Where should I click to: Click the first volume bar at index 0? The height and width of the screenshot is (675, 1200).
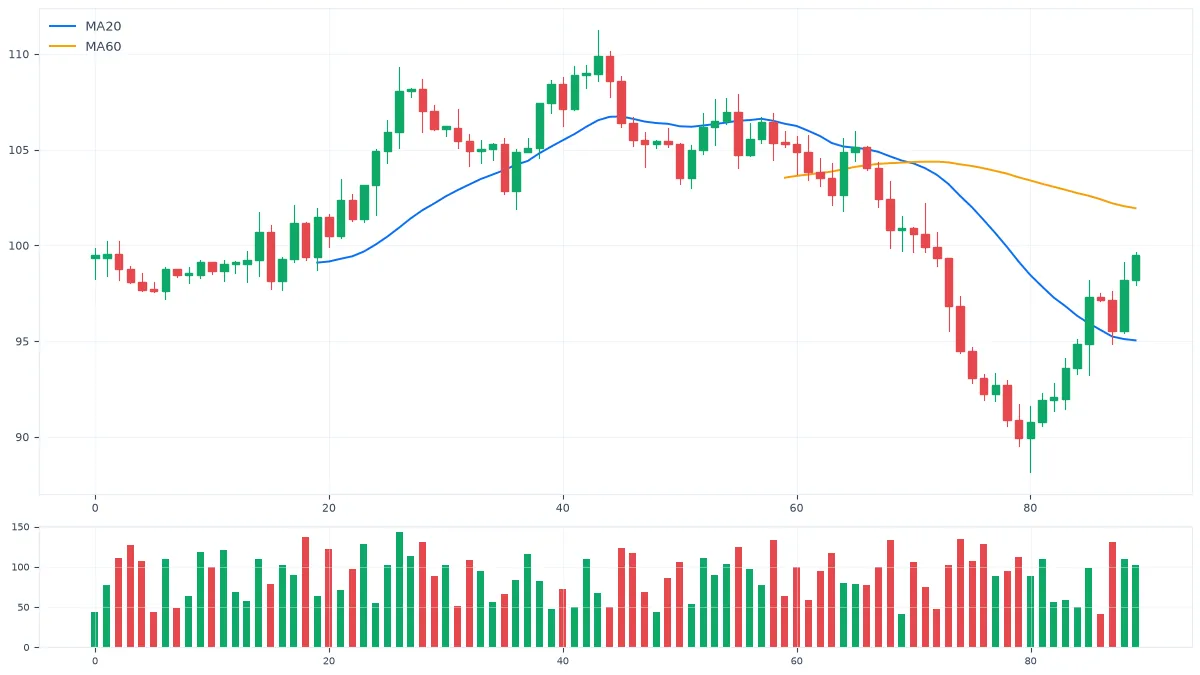(95, 630)
